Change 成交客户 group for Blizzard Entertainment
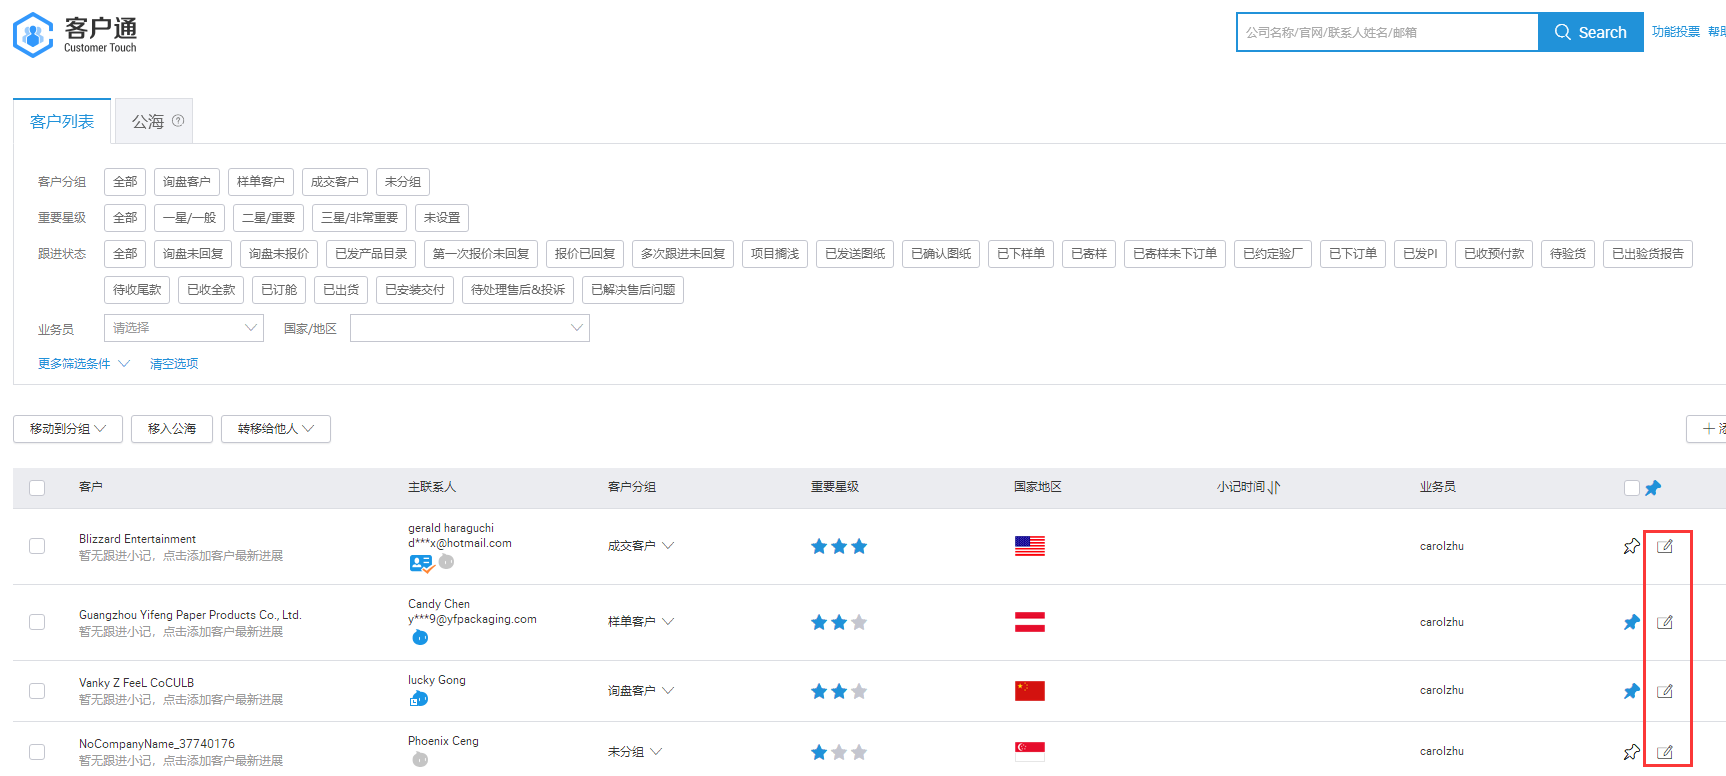 (x=641, y=546)
